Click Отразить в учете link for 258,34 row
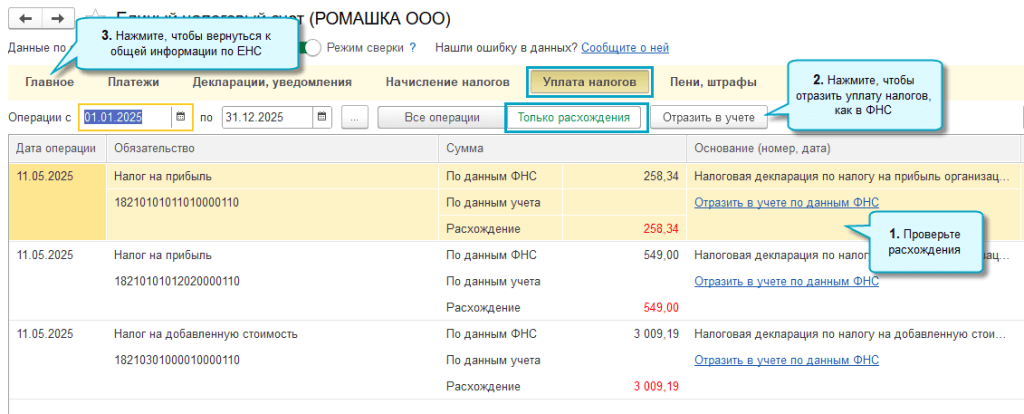The height and width of the screenshot is (414, 1024). click(x=786, y=202)
